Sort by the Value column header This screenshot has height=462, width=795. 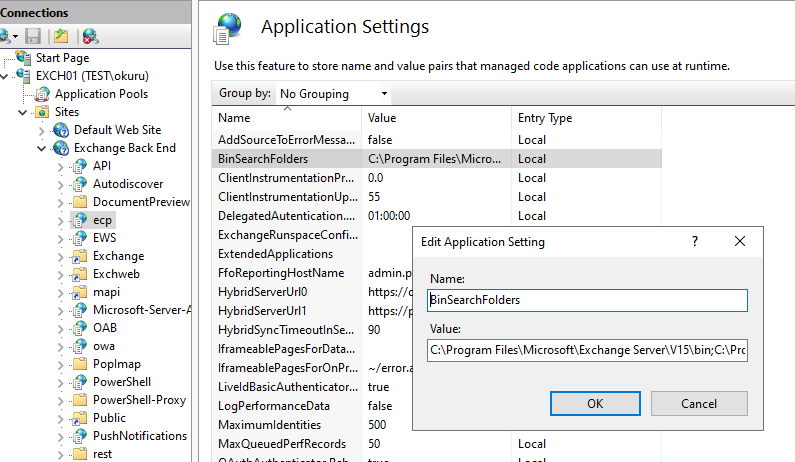coord(436,118)
